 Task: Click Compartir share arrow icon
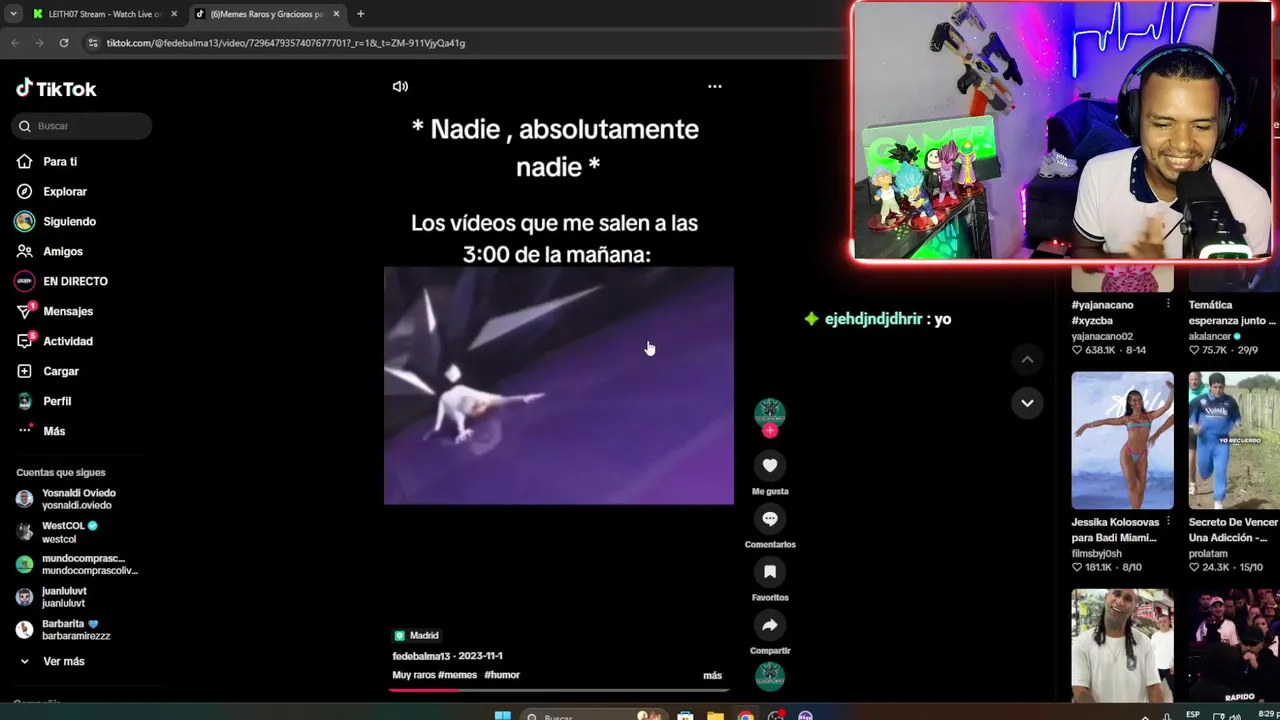tap(770, 625)
